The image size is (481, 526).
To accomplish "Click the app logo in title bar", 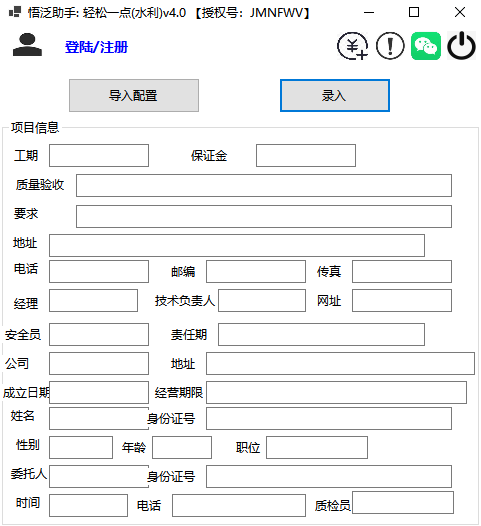I will pos(15,12).
